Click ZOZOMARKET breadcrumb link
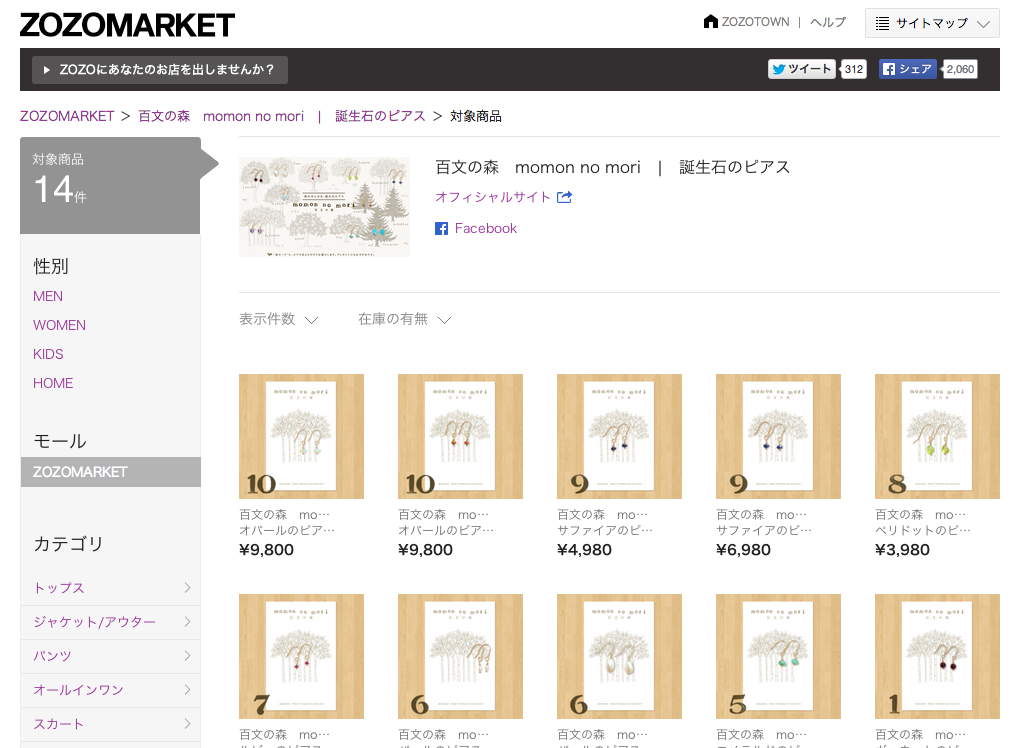 (x=67, y=116)
